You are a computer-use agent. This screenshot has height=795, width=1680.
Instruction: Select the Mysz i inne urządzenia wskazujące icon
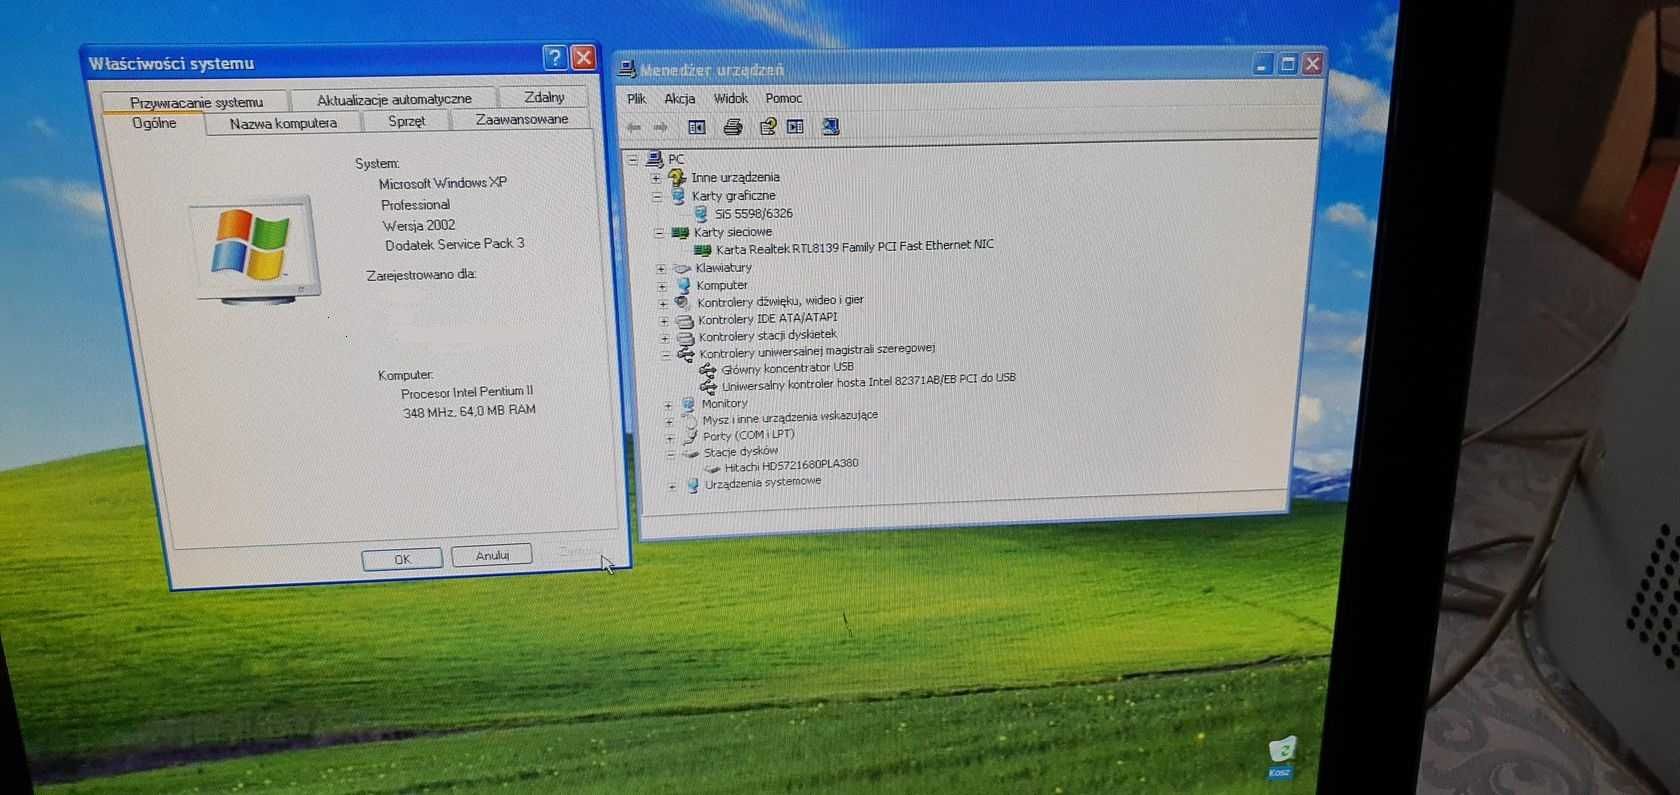(690, 421)
